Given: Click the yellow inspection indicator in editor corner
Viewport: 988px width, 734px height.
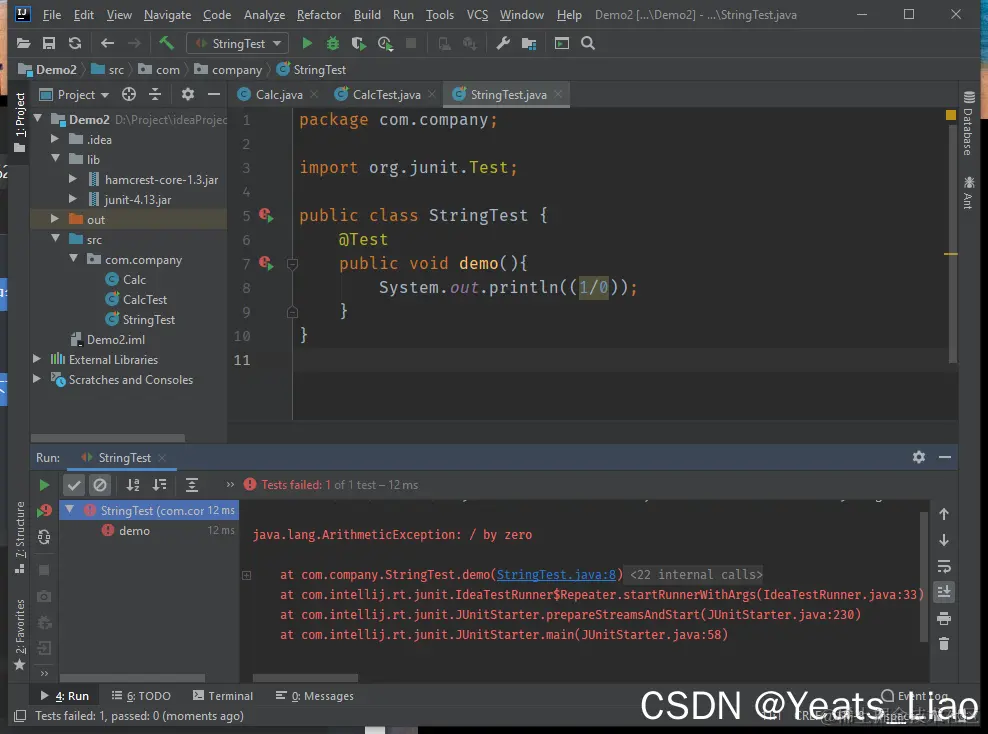Looking at the screenshot, I should click(951, 115).
